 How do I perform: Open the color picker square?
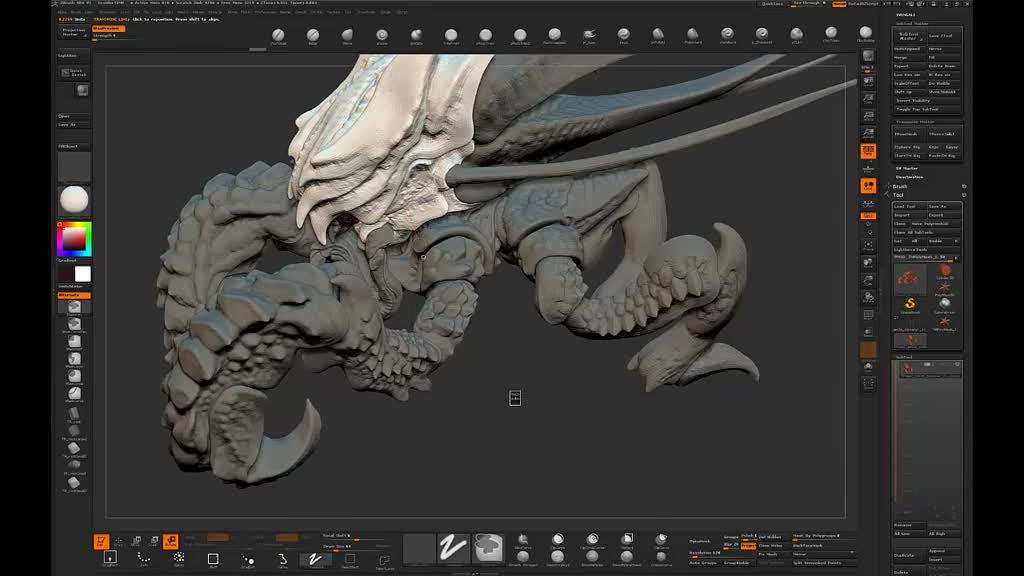tap(74, 239)
